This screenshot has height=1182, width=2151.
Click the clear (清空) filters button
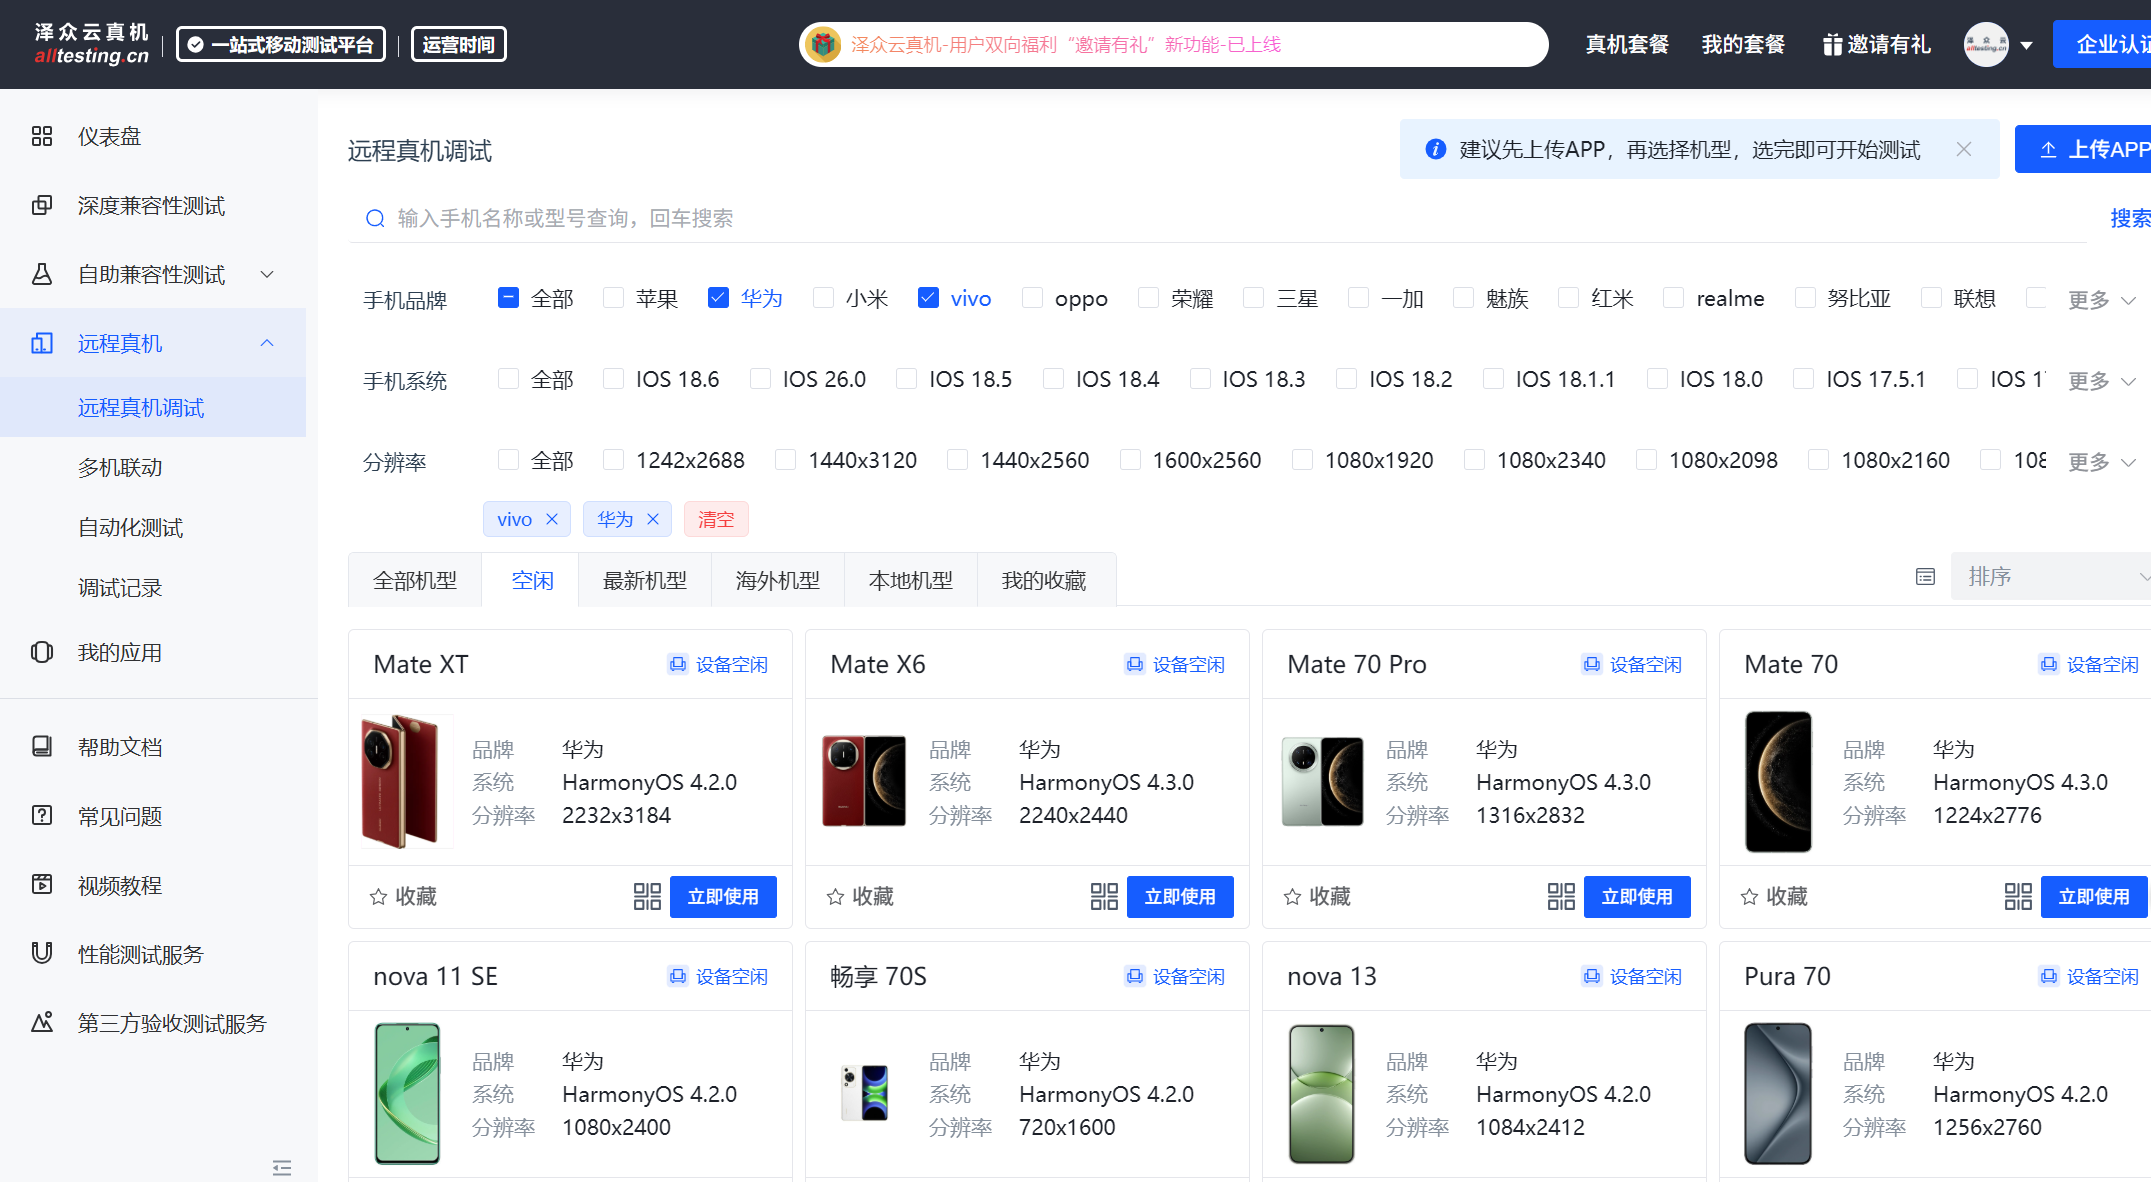[716, 519]
